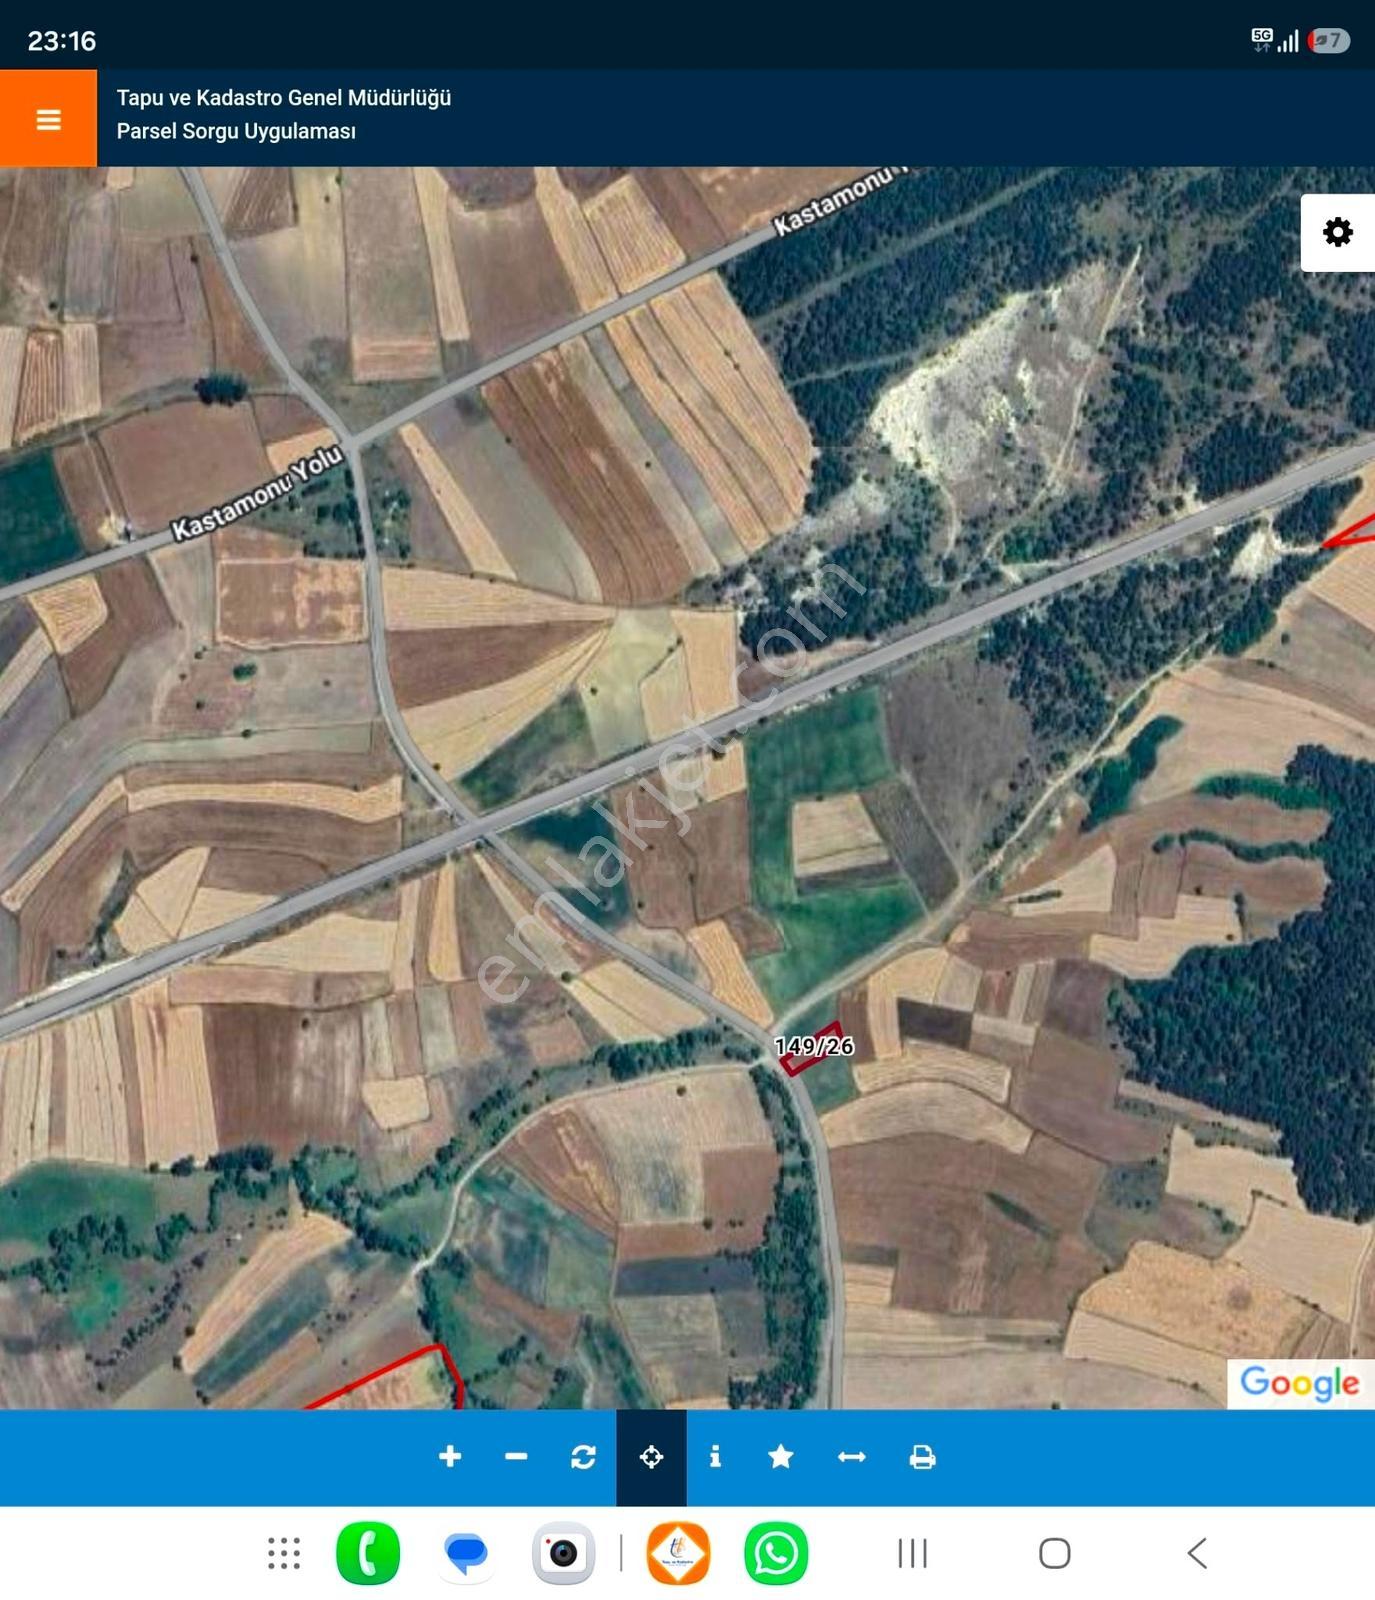Zoom in with the plus icon
1375x1600 pixels.
point(450,1457)
